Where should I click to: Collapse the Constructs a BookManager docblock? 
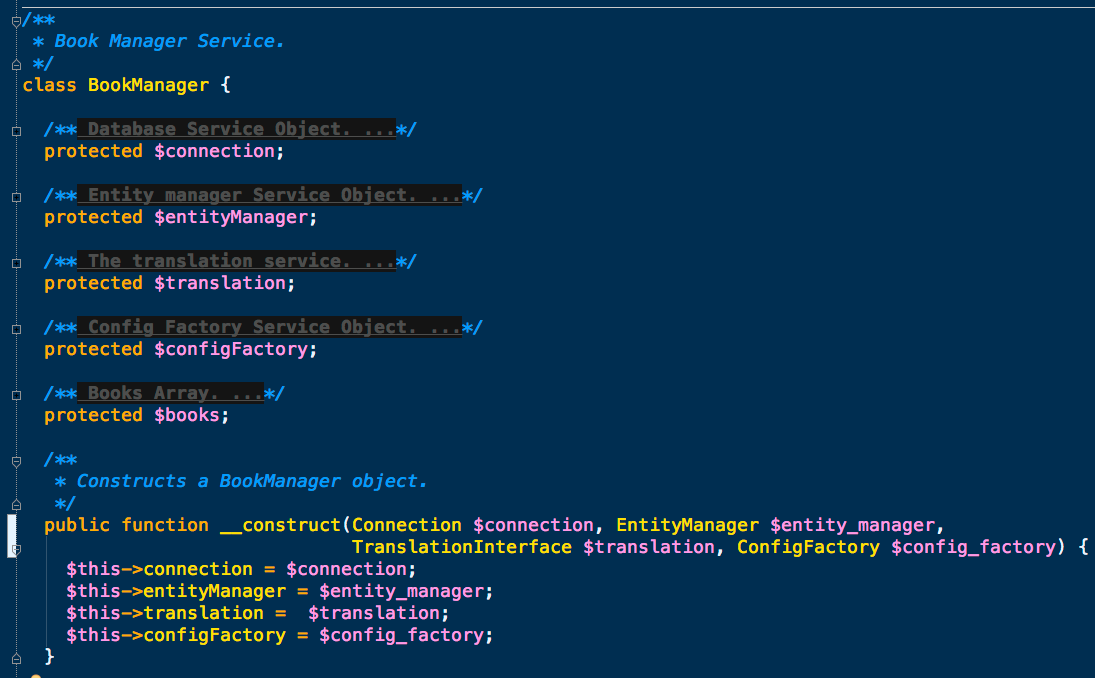click(15, 461)
